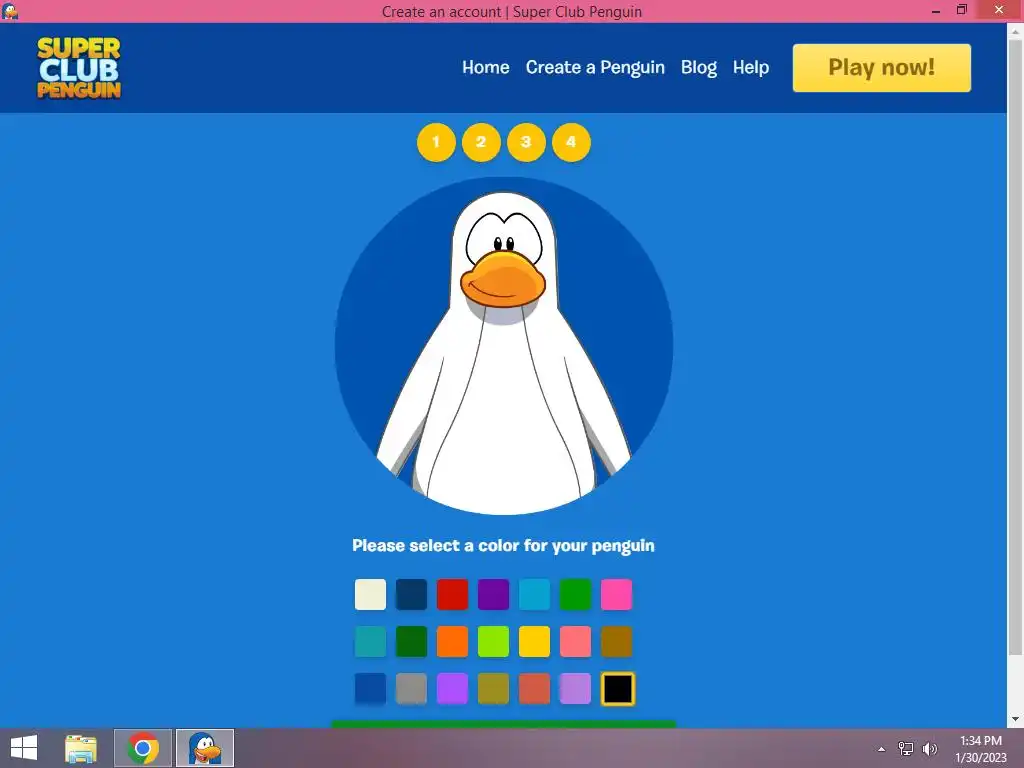Choose the bright green penguin color
Viewport: 1024px width, 768px height.
(x=575, y=594)
